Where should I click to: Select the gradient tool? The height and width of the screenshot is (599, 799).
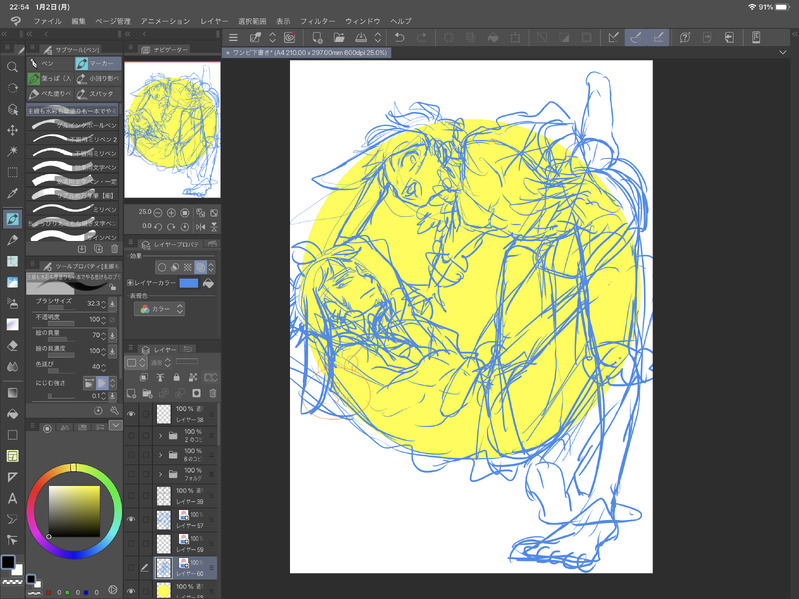coord(12,393)
